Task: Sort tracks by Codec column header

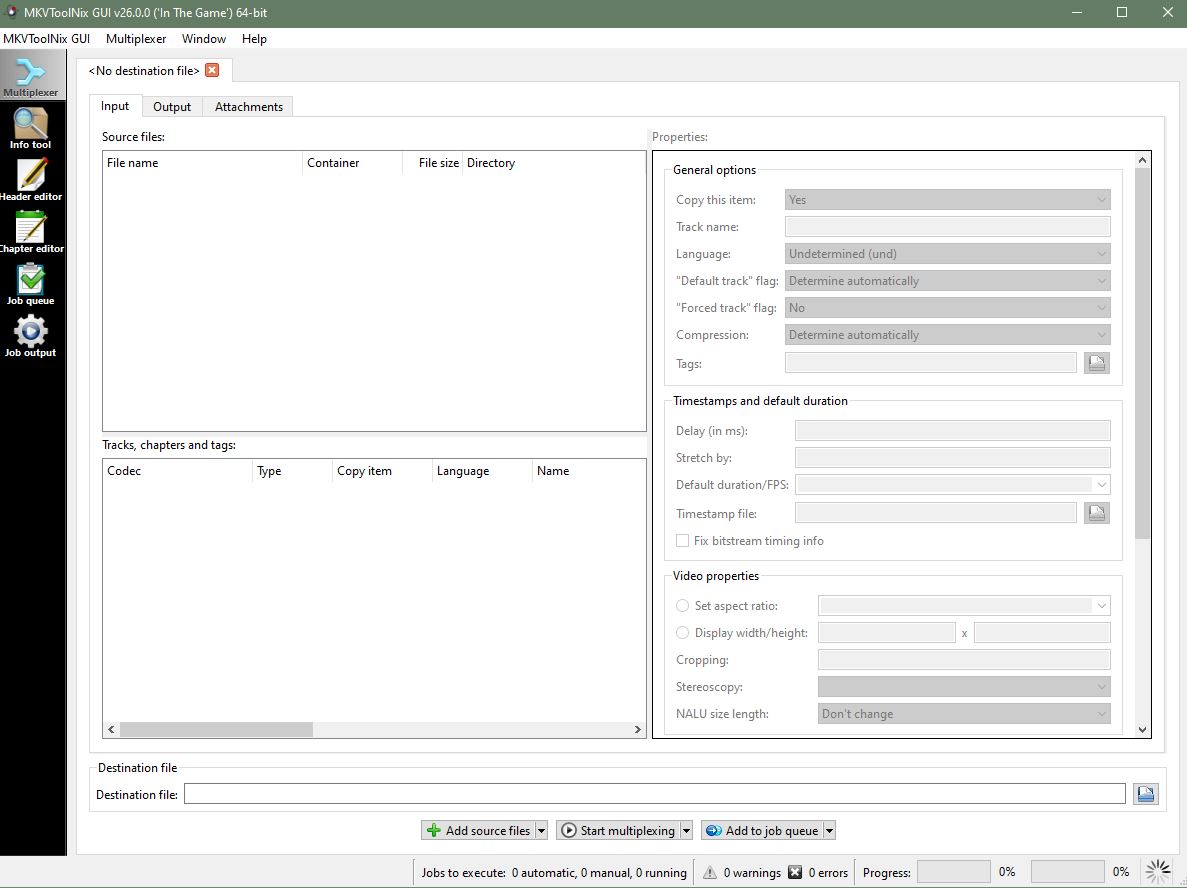Action: pyautogui.click(x=177, y=471)
